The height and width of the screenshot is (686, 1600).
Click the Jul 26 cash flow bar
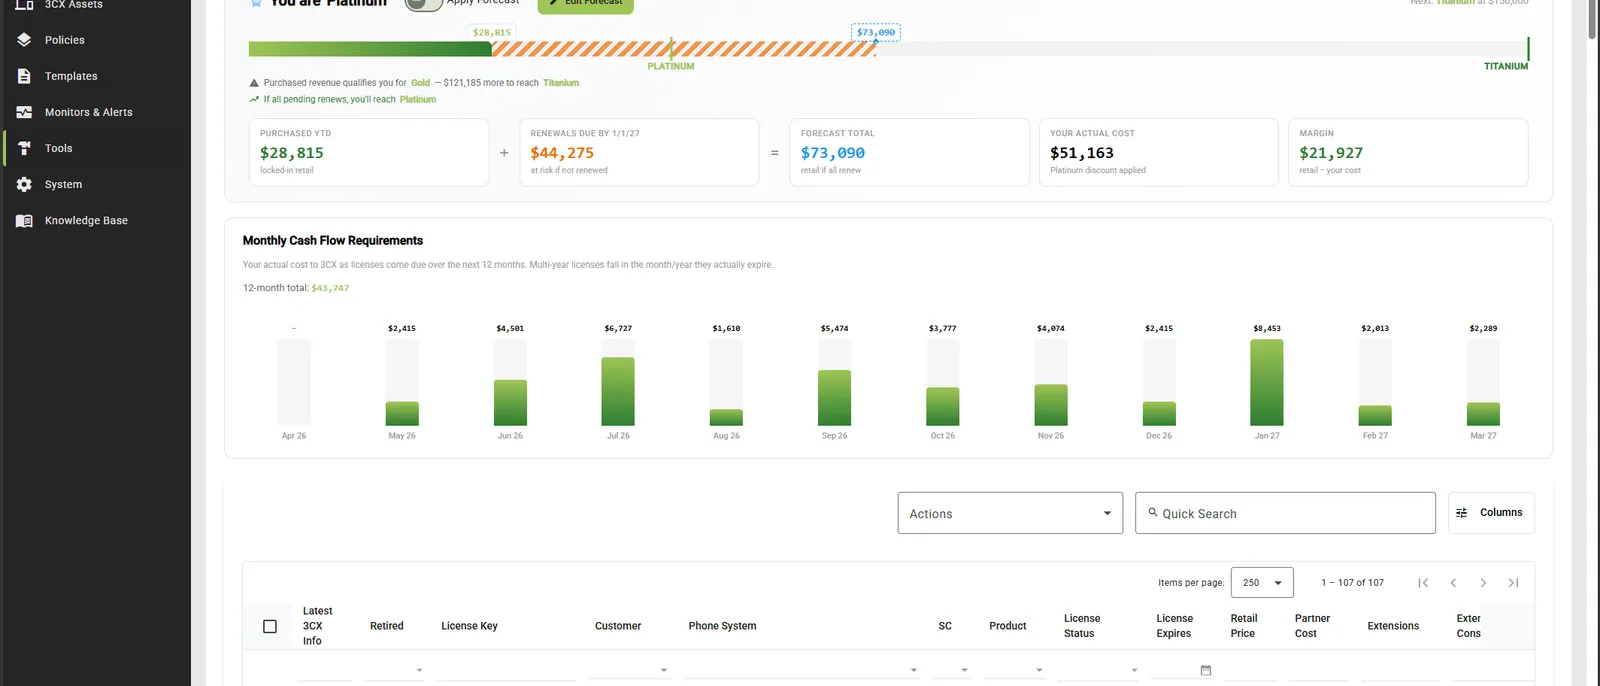pos(618,391)
